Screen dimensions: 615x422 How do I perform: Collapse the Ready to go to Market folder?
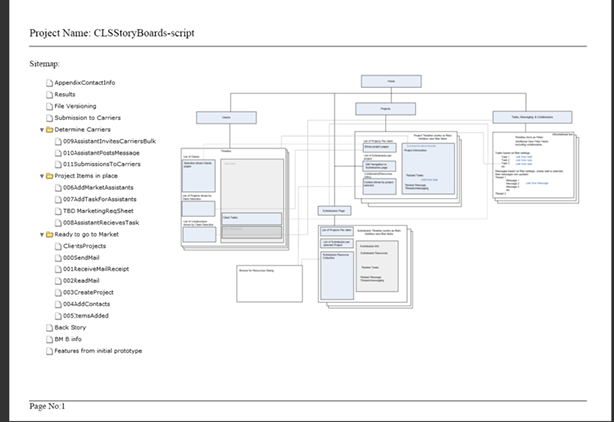click(41, 234)
